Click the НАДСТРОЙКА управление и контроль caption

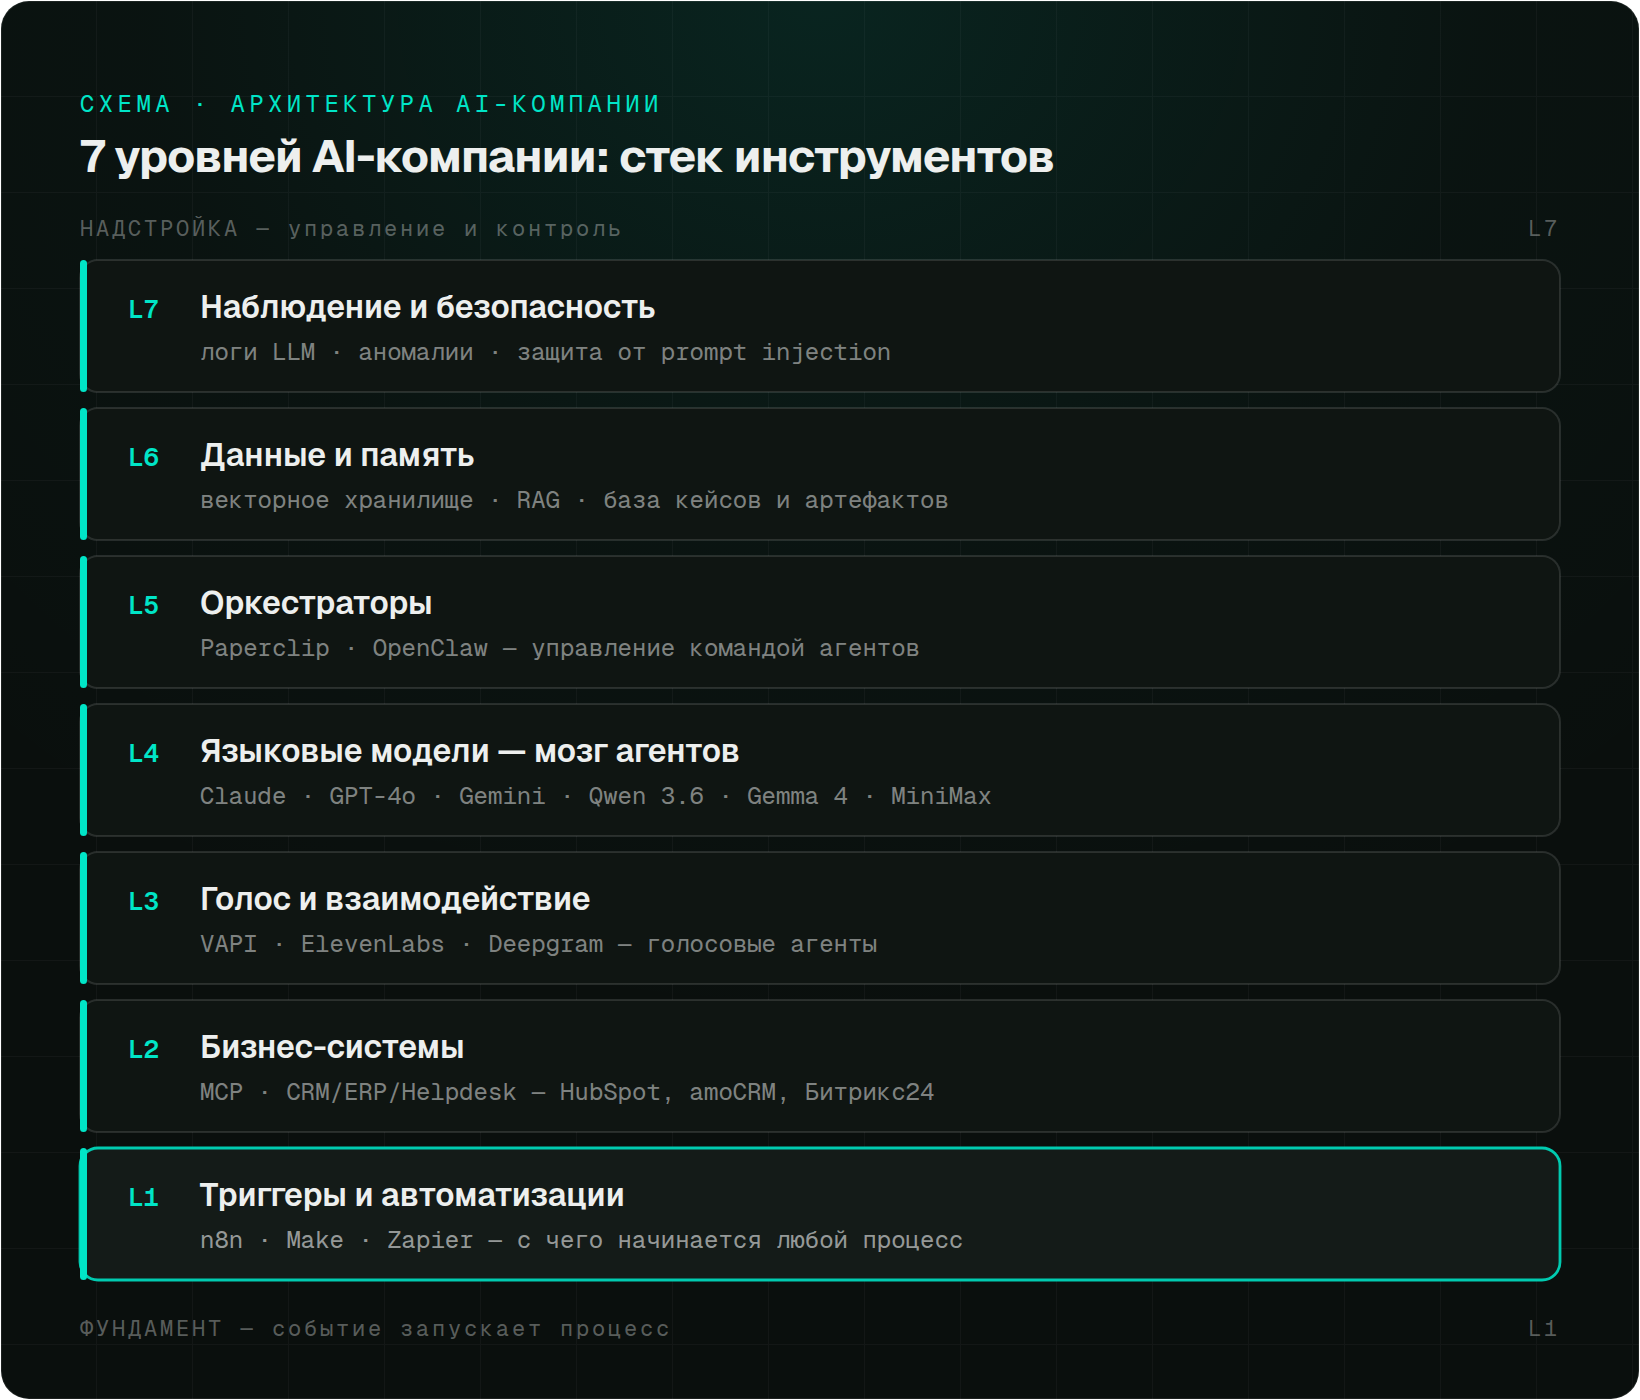[351, 229]
